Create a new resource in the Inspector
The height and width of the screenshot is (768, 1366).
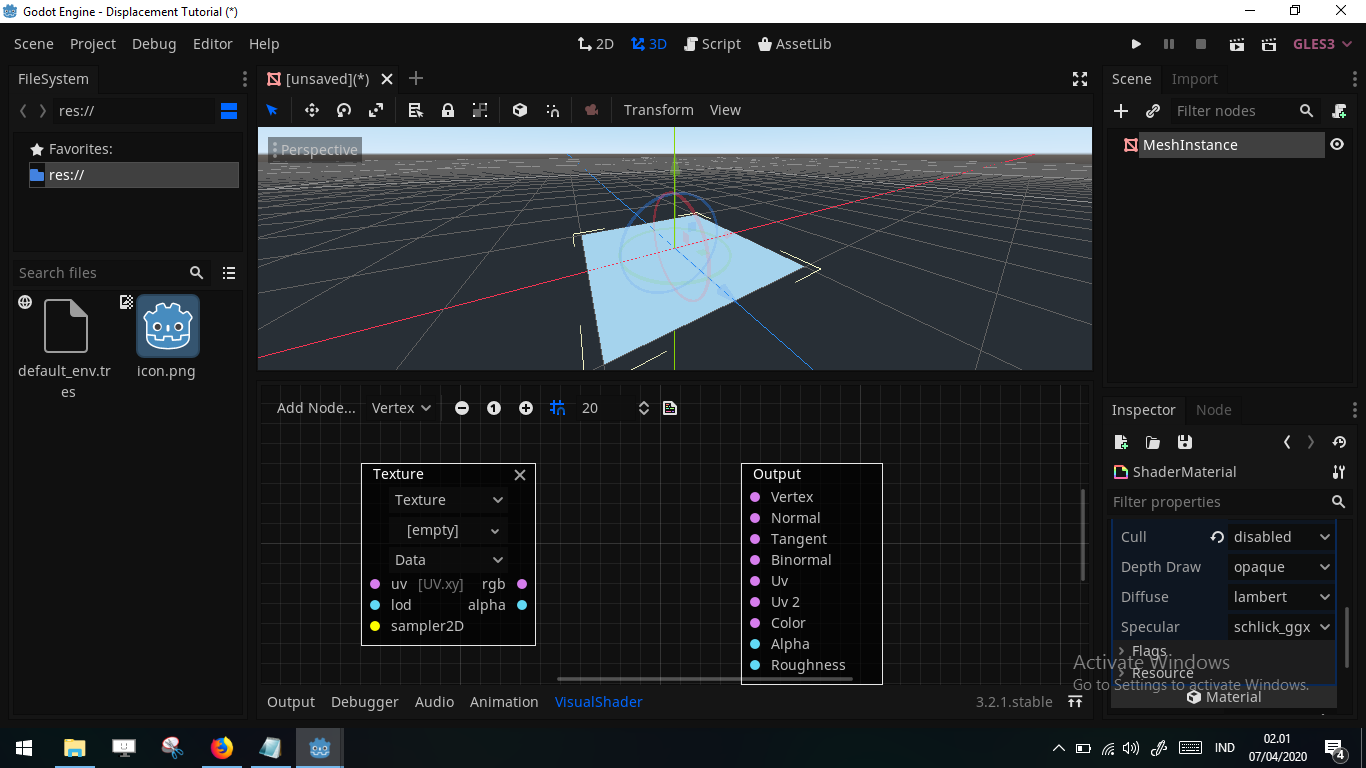1121,442
